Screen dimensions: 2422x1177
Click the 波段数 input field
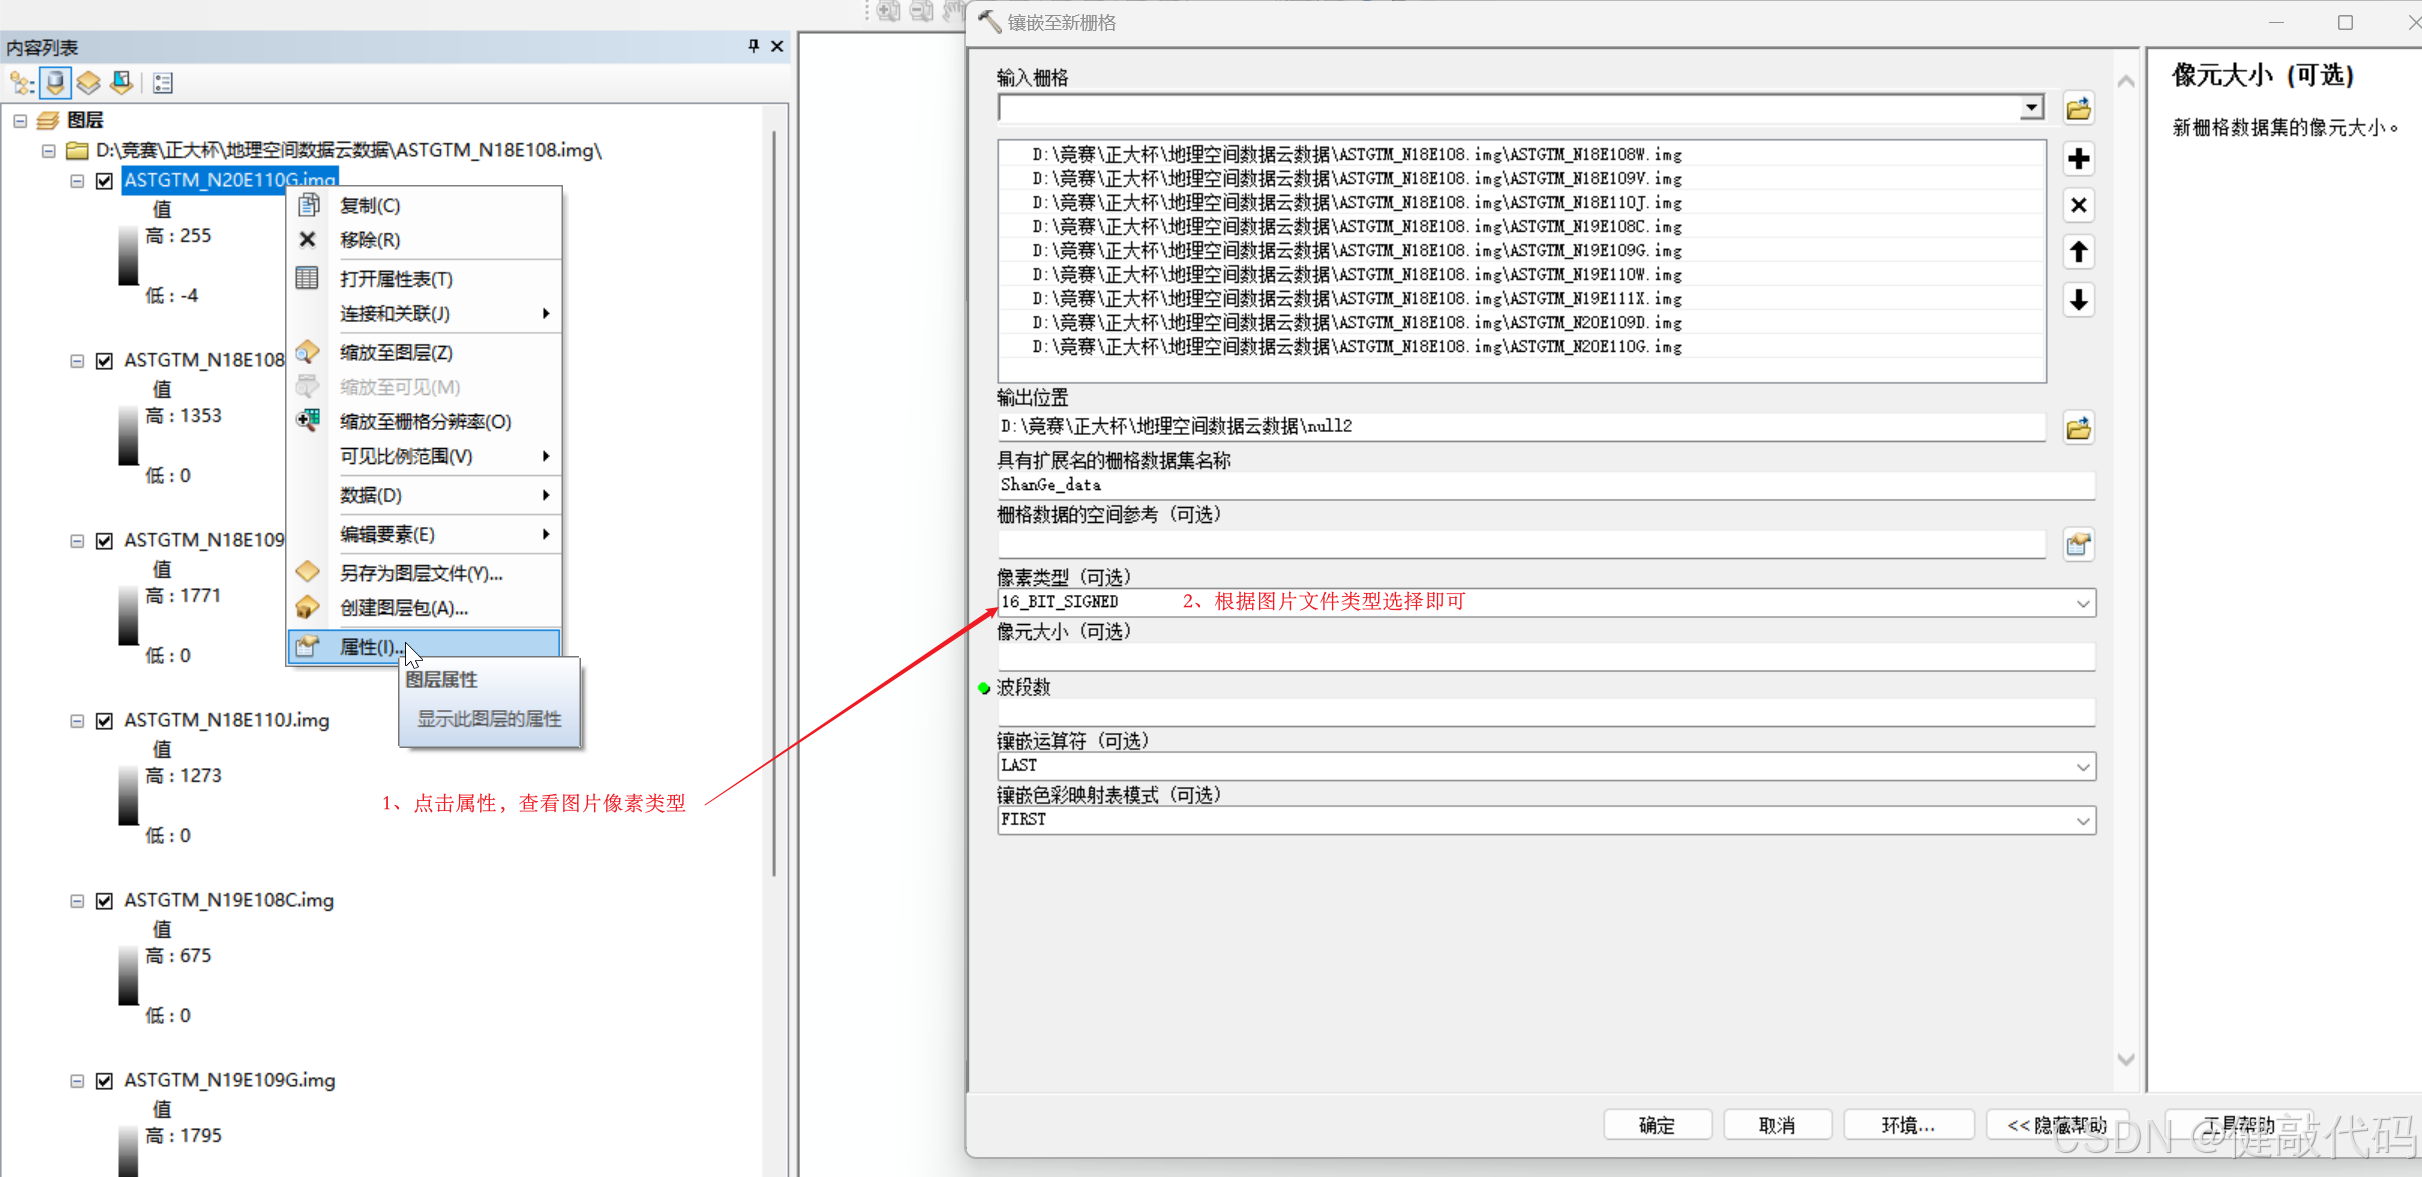pyautogui.click(x=1544, y=713)
